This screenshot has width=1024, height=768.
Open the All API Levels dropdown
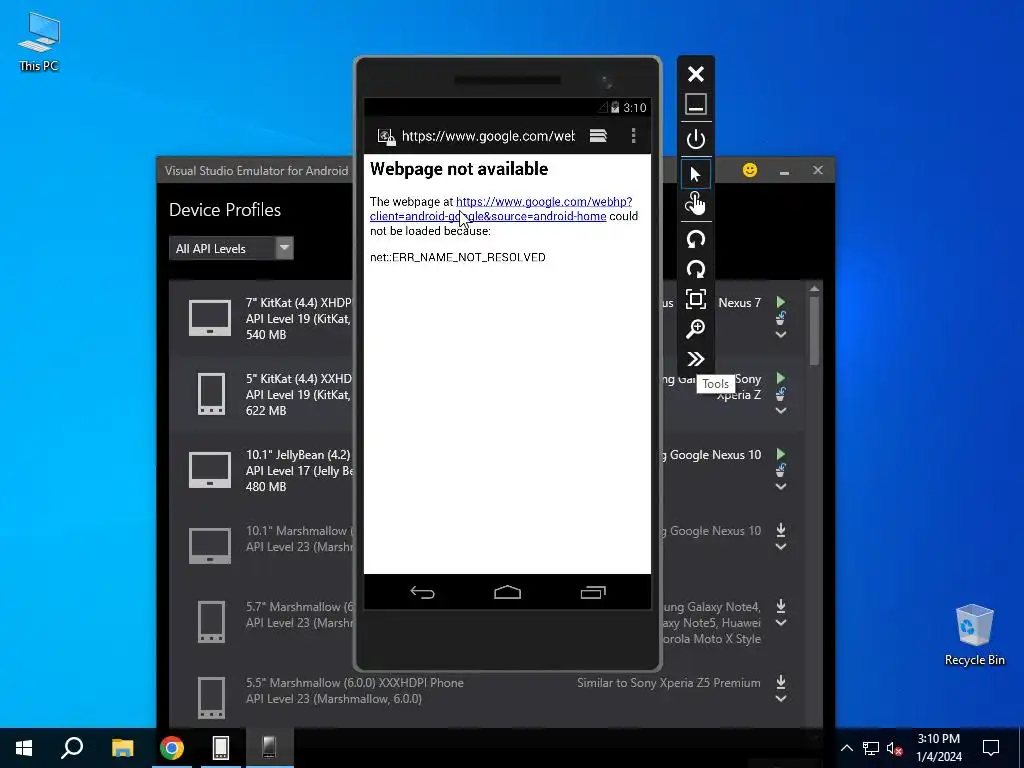[231, 249]
